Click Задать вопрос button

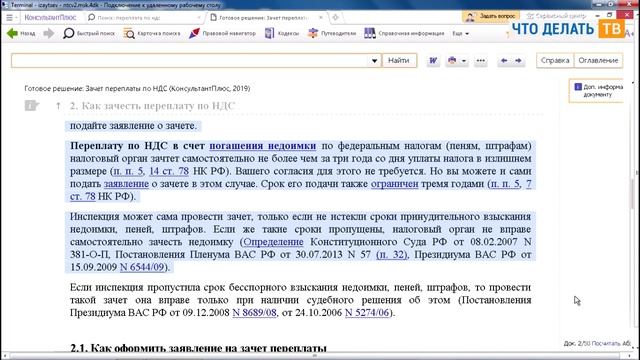(x=491, y=16)
